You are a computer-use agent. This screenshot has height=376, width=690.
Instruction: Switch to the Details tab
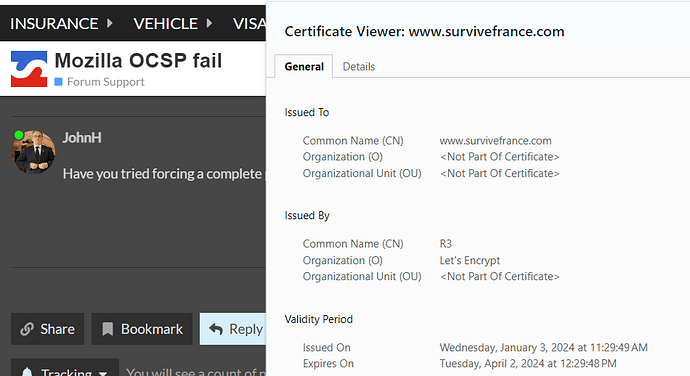pos(359,66)
